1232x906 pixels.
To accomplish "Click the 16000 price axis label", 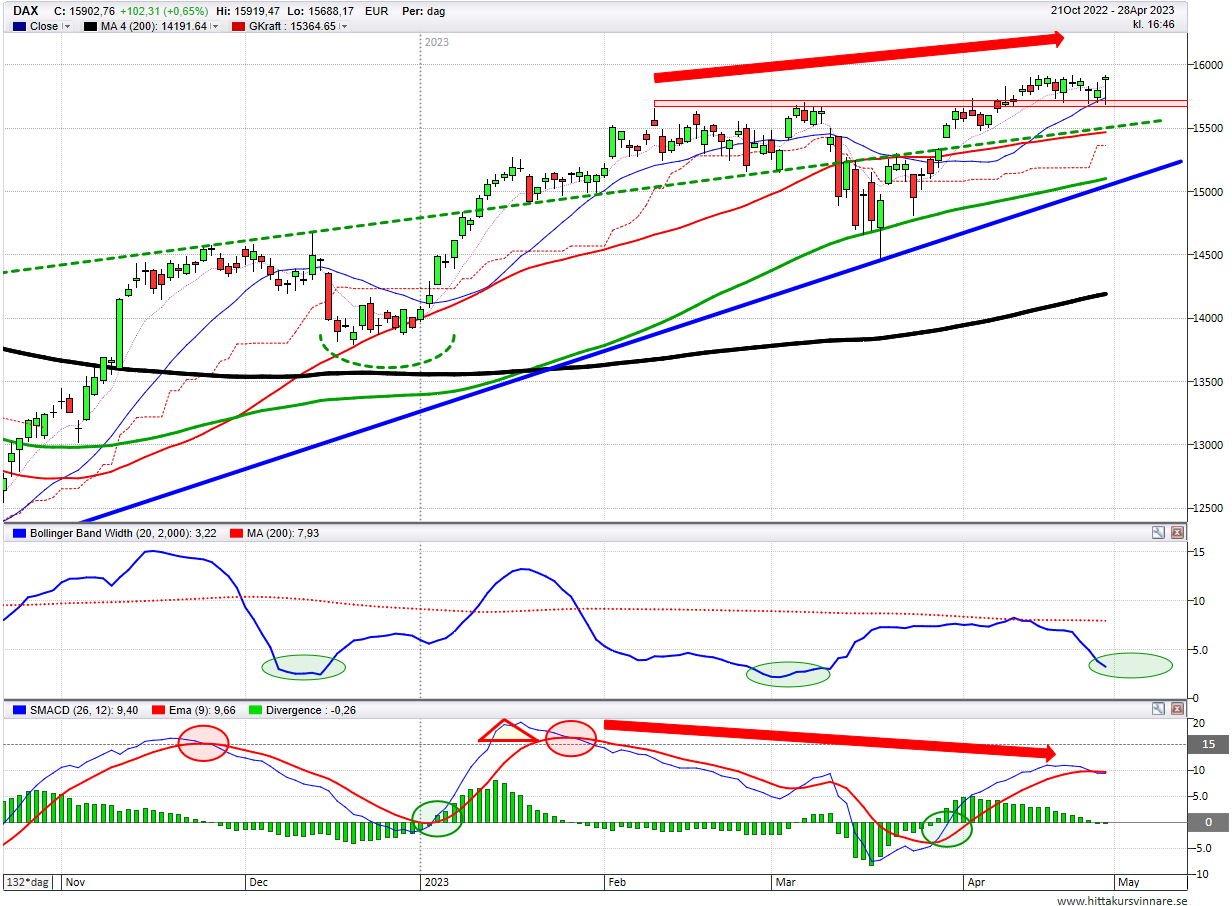I will click(1208, 65).
